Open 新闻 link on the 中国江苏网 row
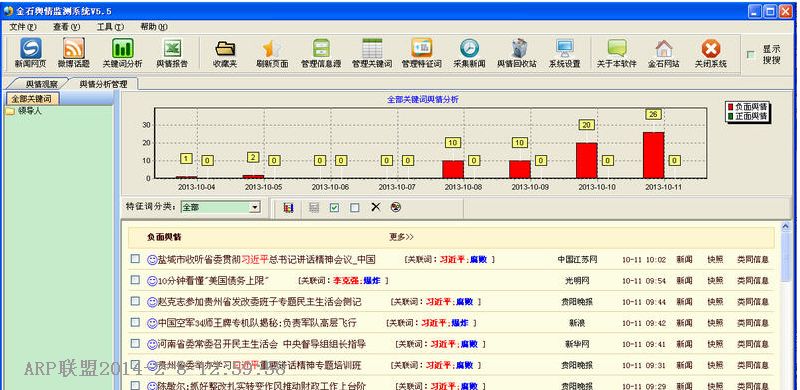The image size is (800, 390). tap(684, 260)
